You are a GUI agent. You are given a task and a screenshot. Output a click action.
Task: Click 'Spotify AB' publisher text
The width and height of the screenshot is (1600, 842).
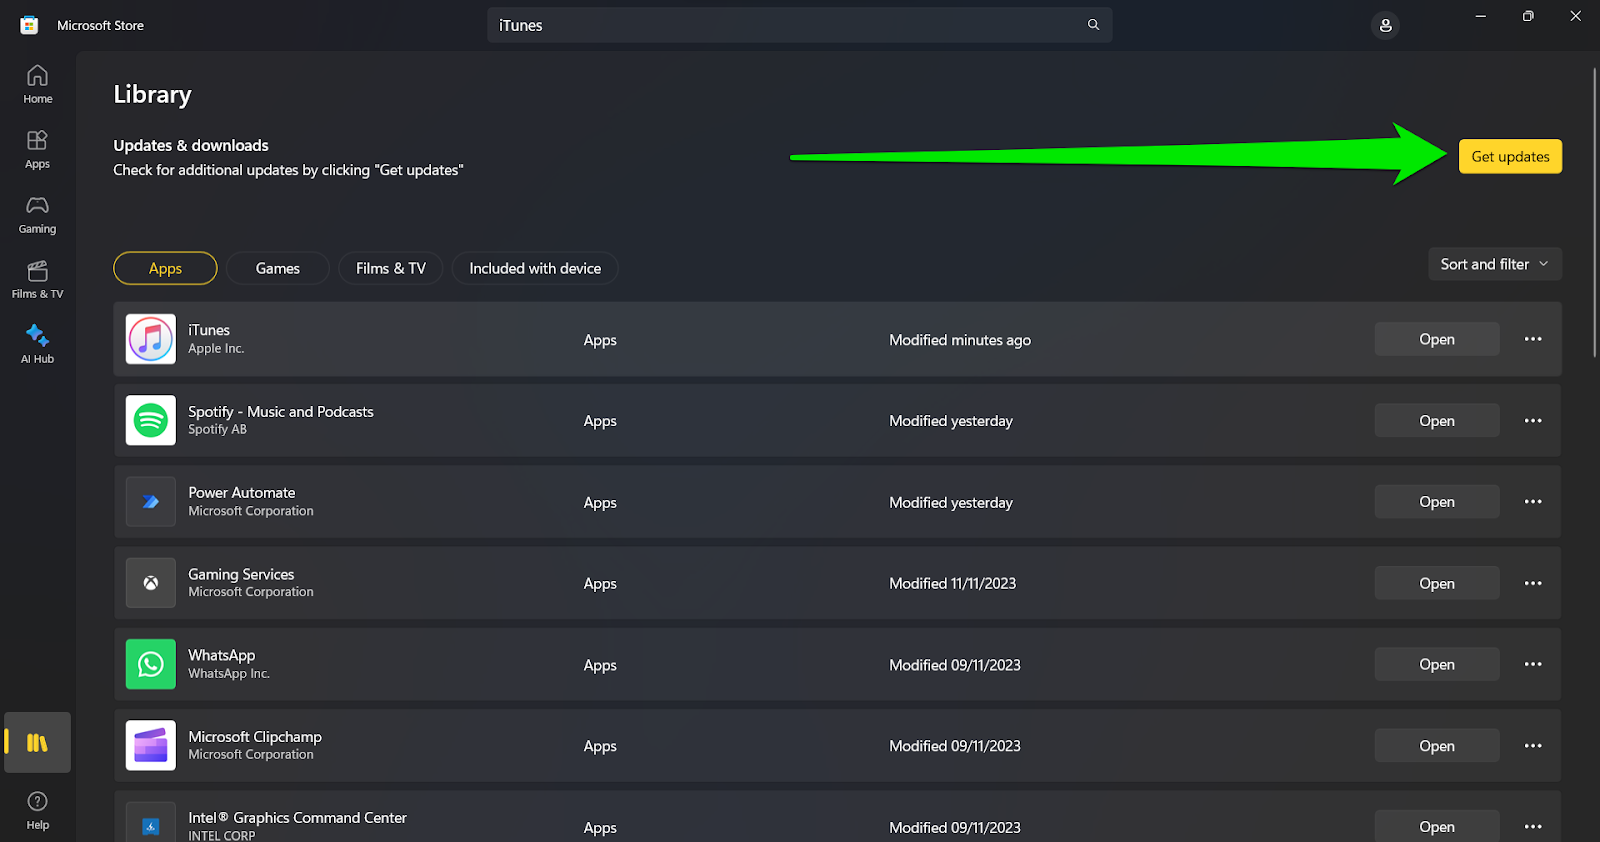tap(217, 430)
